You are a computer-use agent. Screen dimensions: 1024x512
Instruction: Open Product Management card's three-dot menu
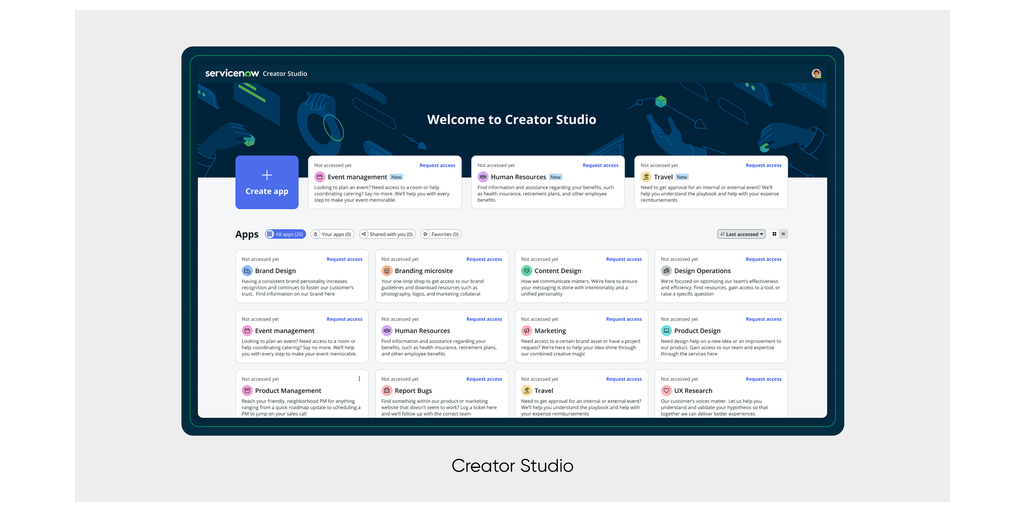pos(360,379)
